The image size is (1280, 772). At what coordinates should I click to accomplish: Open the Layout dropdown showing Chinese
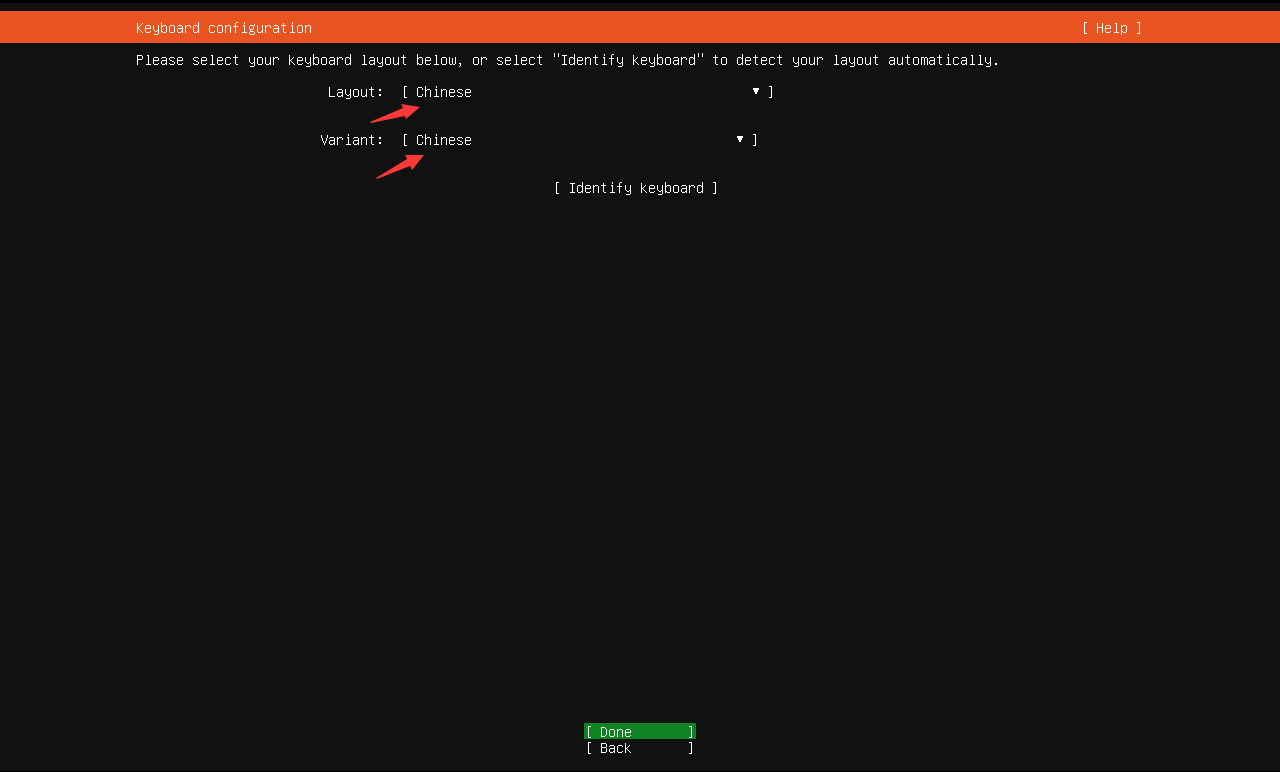[588, 92]
